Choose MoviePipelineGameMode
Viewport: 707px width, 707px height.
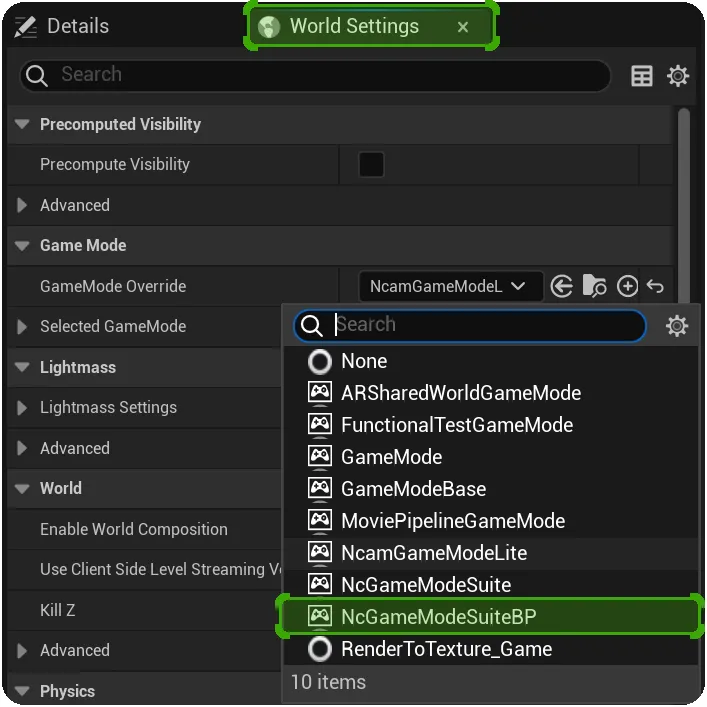[491, 521]
